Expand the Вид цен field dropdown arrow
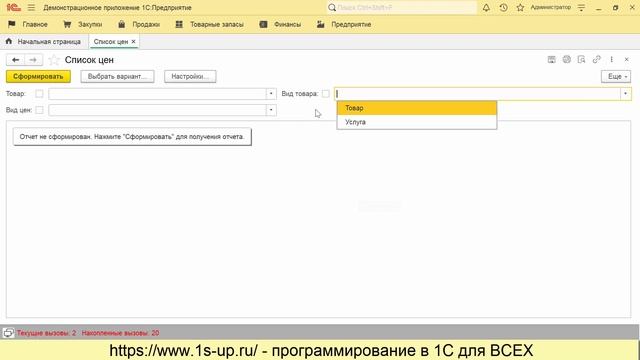640x360 pixels. (271, 110)
